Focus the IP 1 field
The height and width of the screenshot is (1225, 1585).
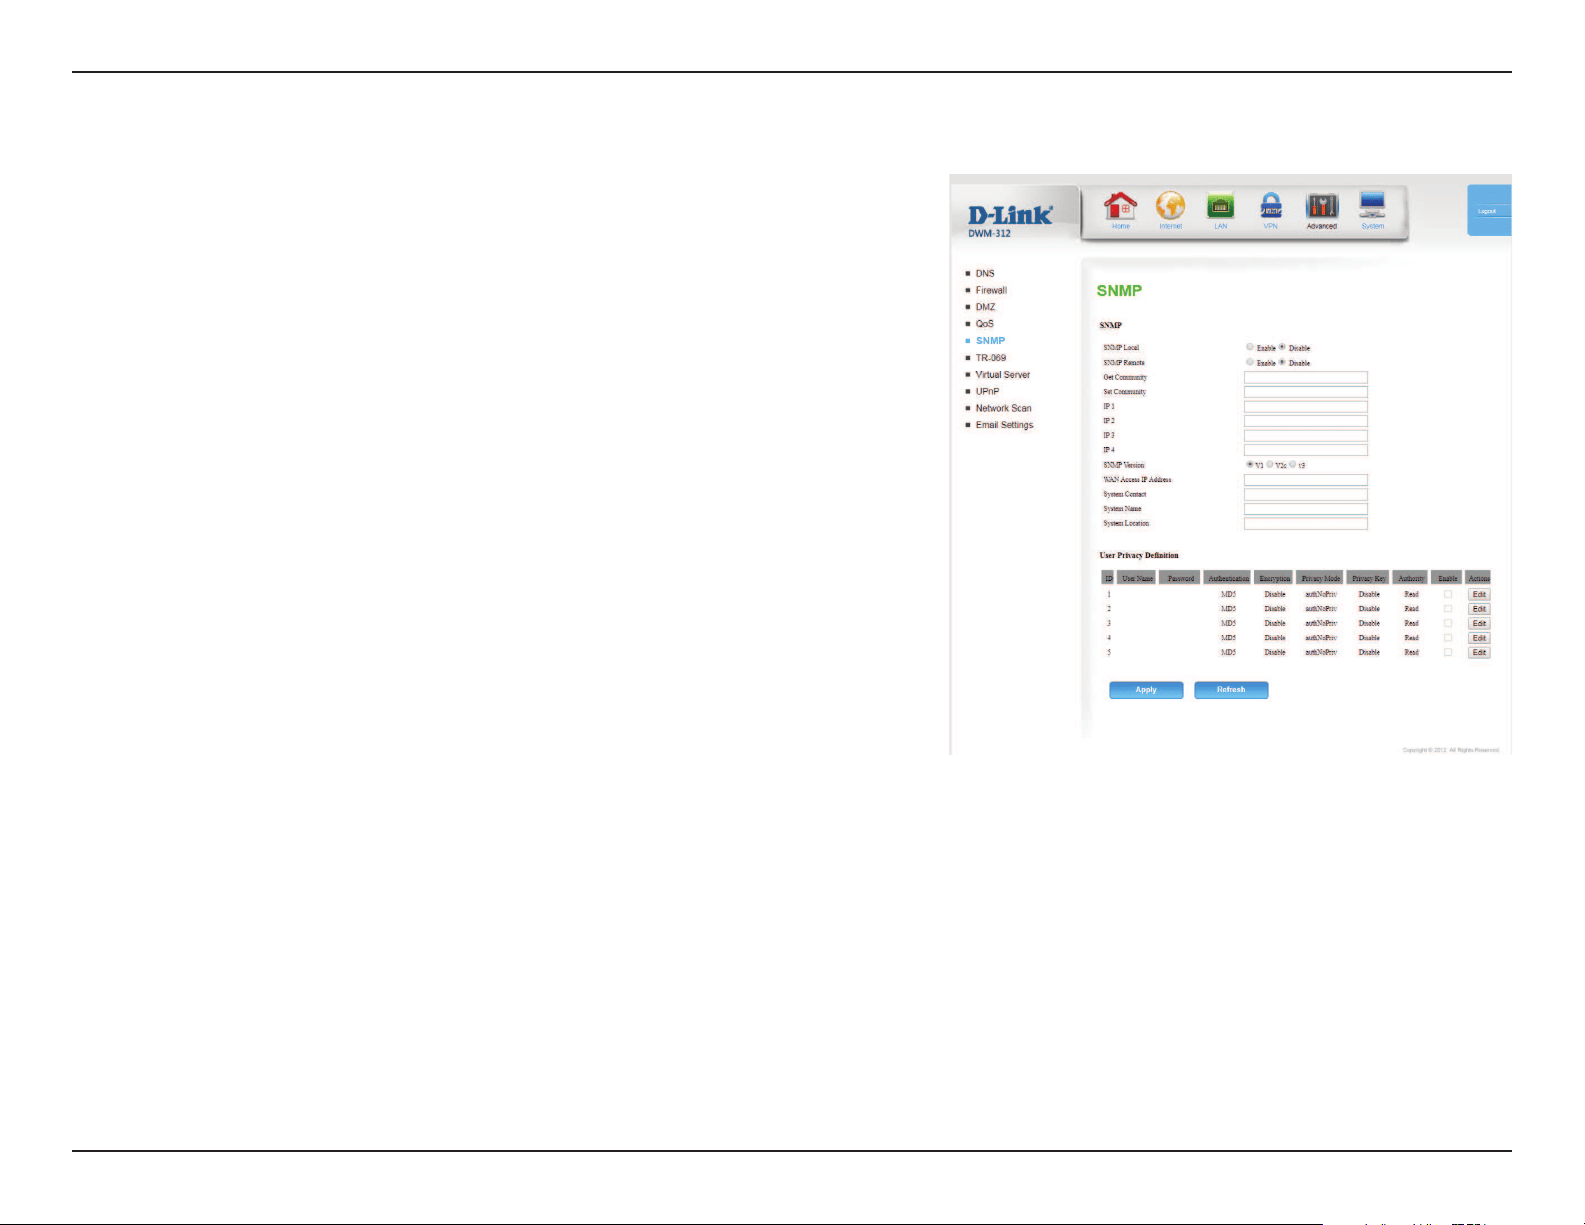coord(1305,407)
